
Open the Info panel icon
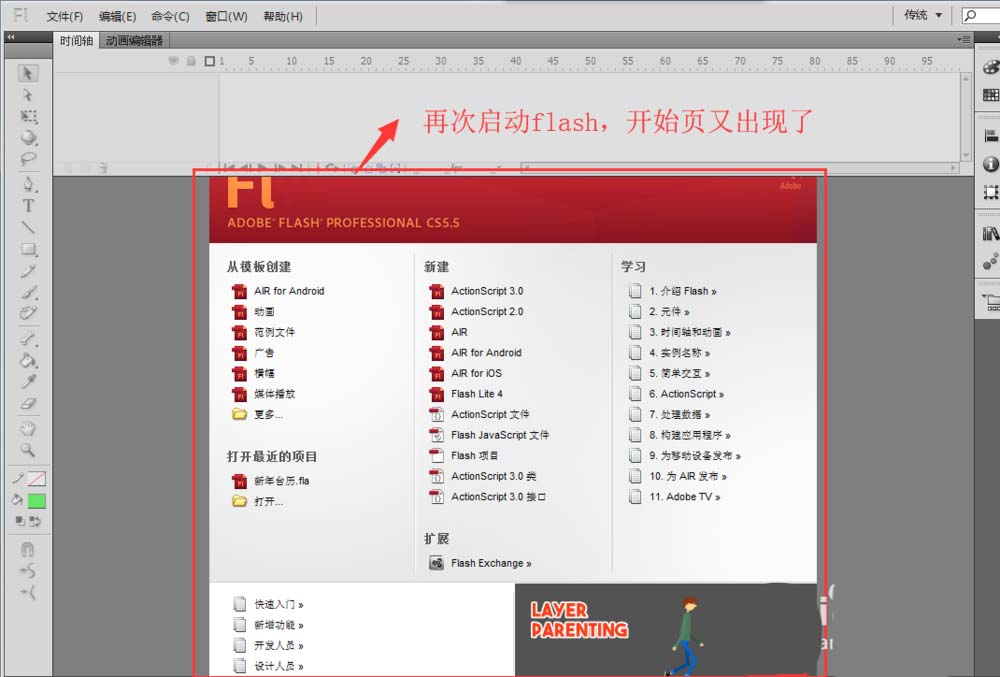(990, 164)
